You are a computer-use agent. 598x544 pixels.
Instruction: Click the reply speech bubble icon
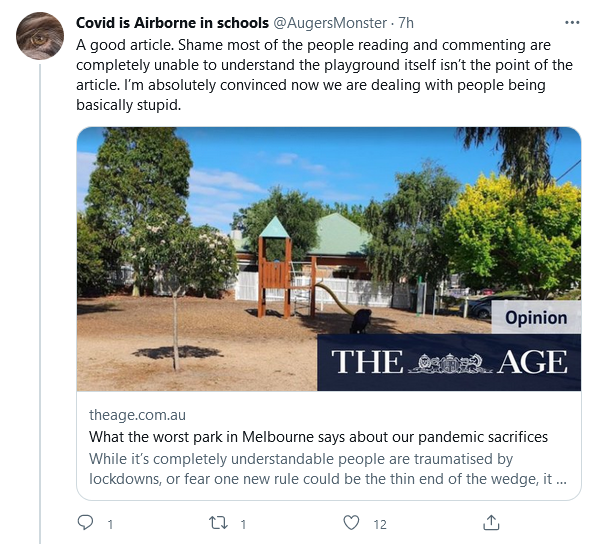pyautogui.click(x=85, y=523)
